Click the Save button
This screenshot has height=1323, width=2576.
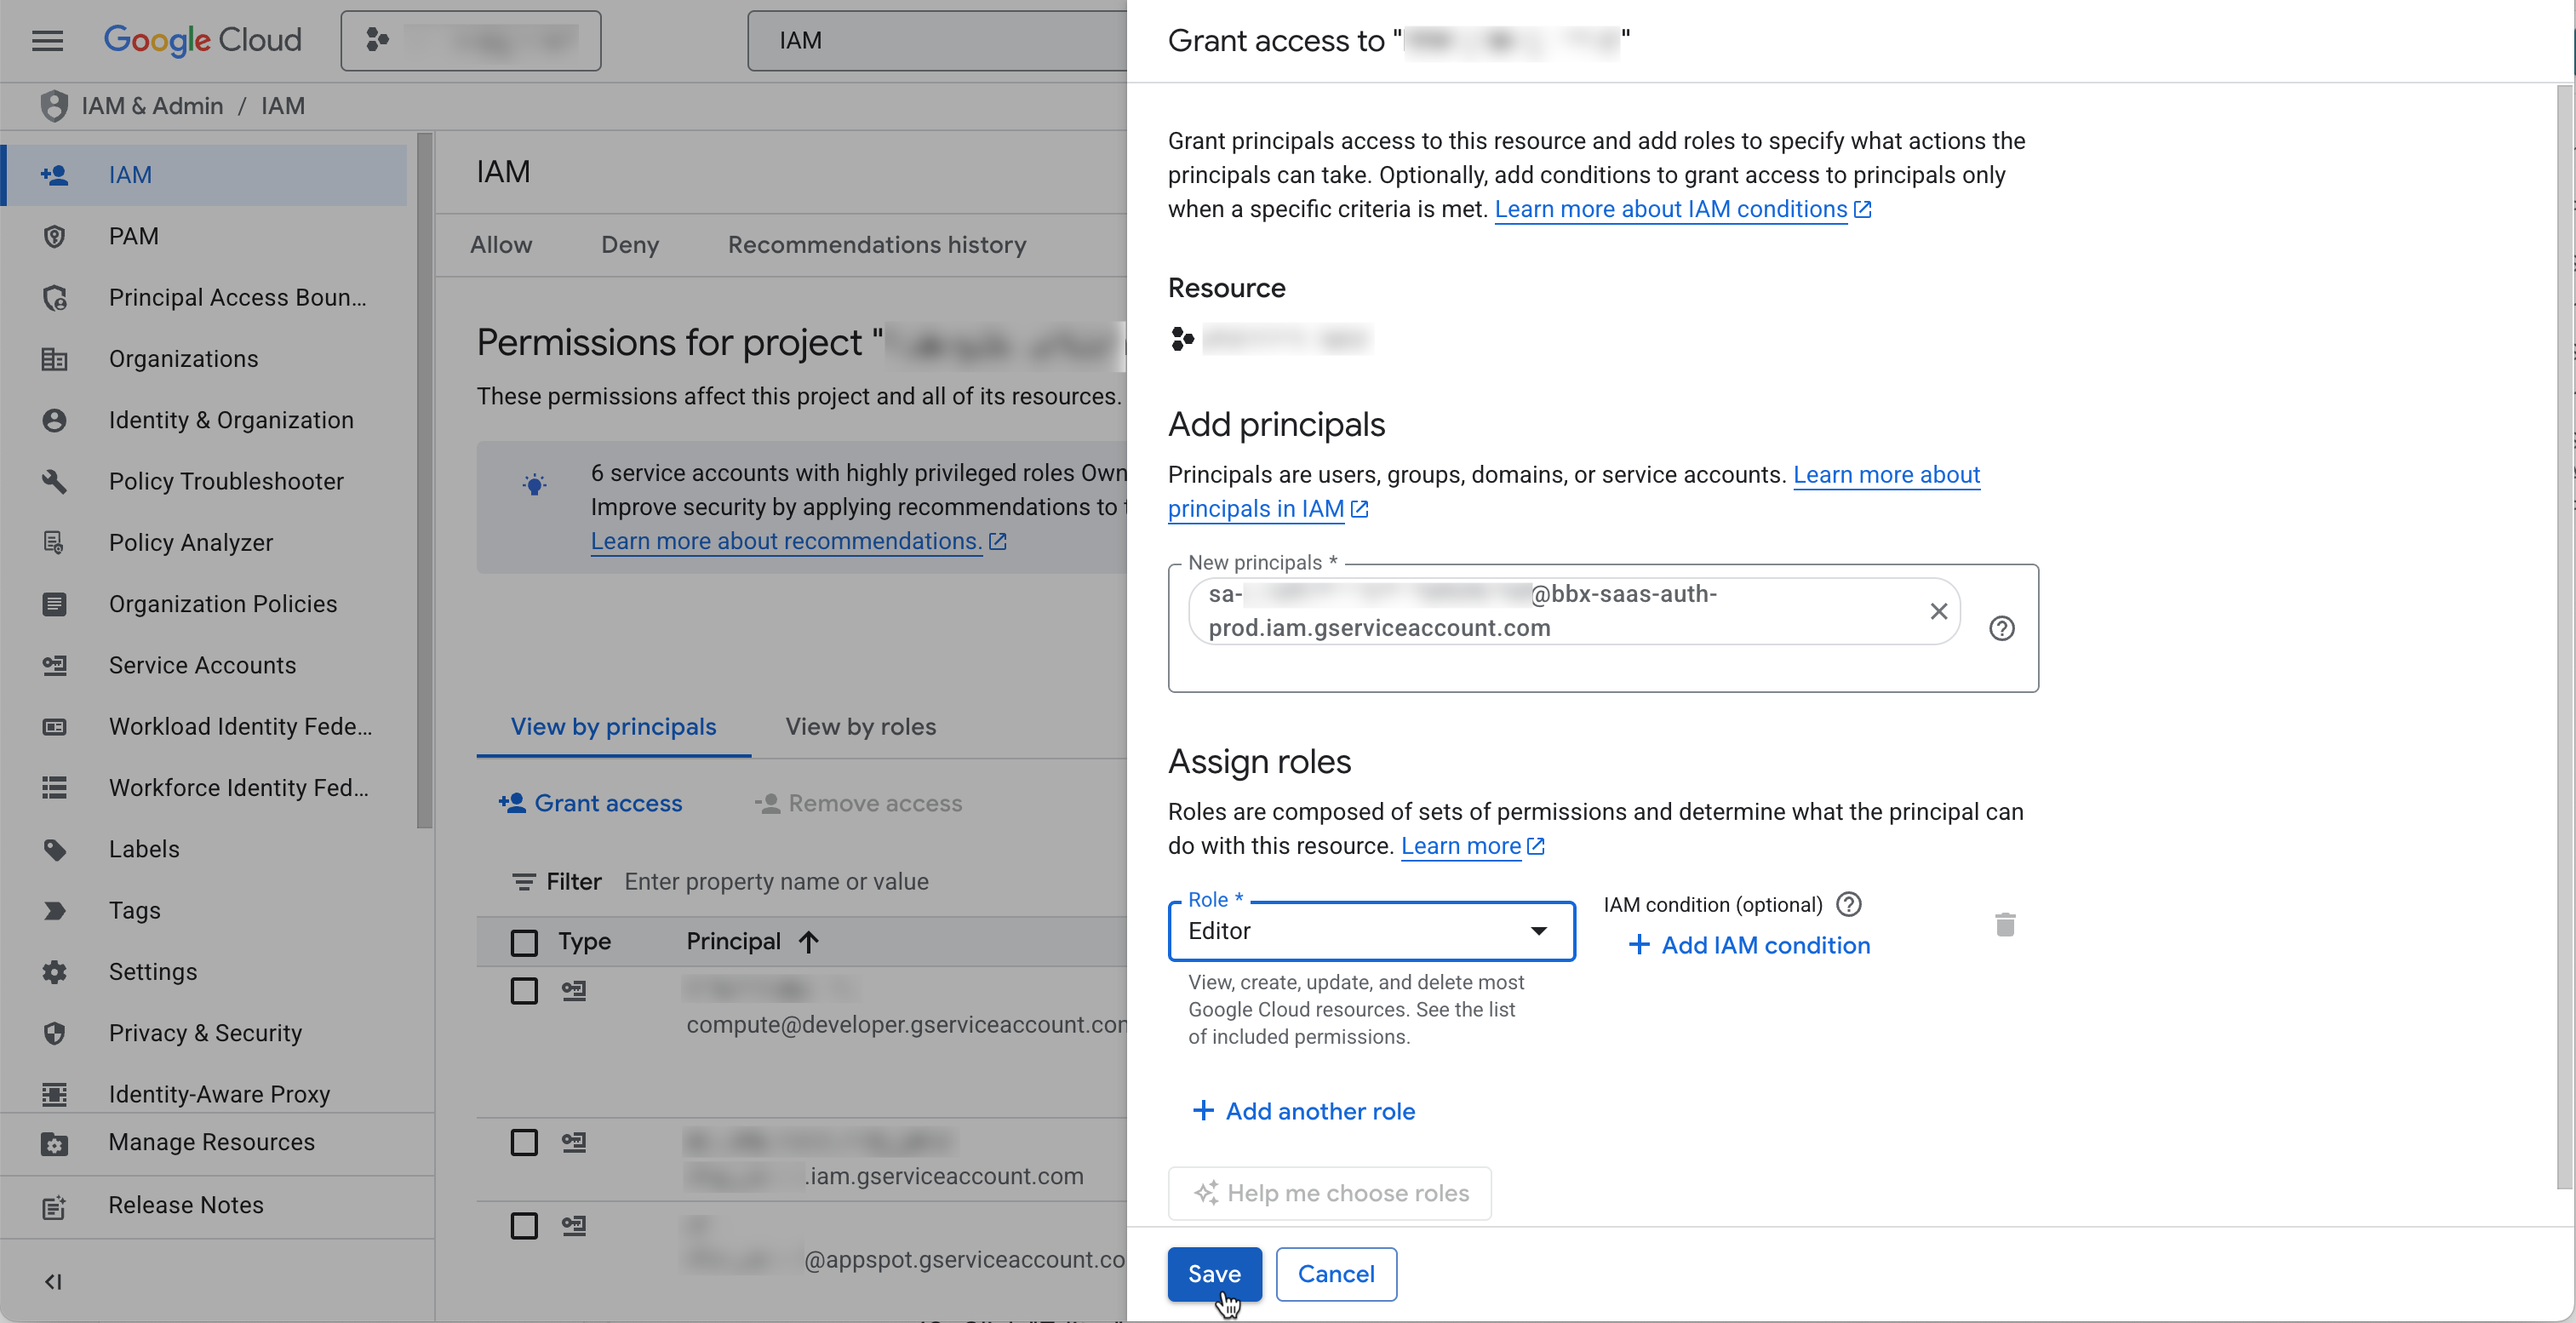point(1214,1274)
